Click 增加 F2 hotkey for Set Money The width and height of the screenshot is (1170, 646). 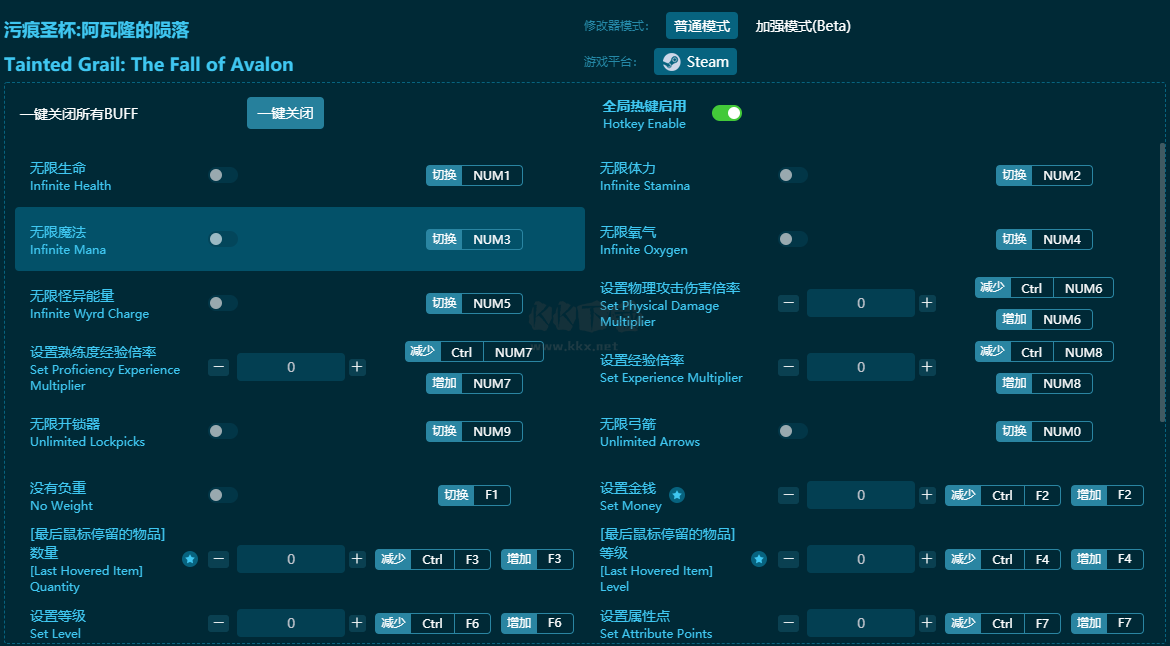click(x=1107, y=495)
